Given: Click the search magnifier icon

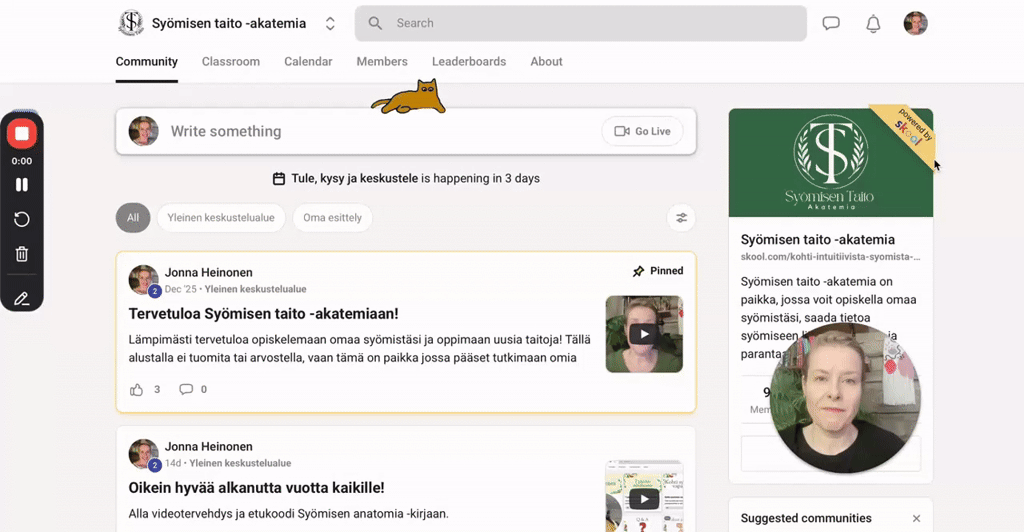Looking at the screenshot, I should 375,23.
